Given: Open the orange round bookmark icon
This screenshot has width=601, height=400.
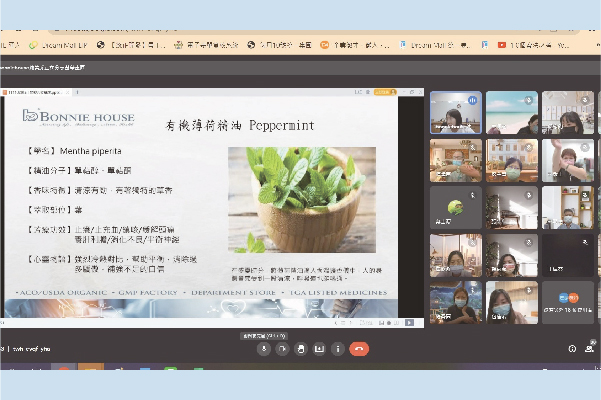Looking at the screenshot, I should click(324, 45).
